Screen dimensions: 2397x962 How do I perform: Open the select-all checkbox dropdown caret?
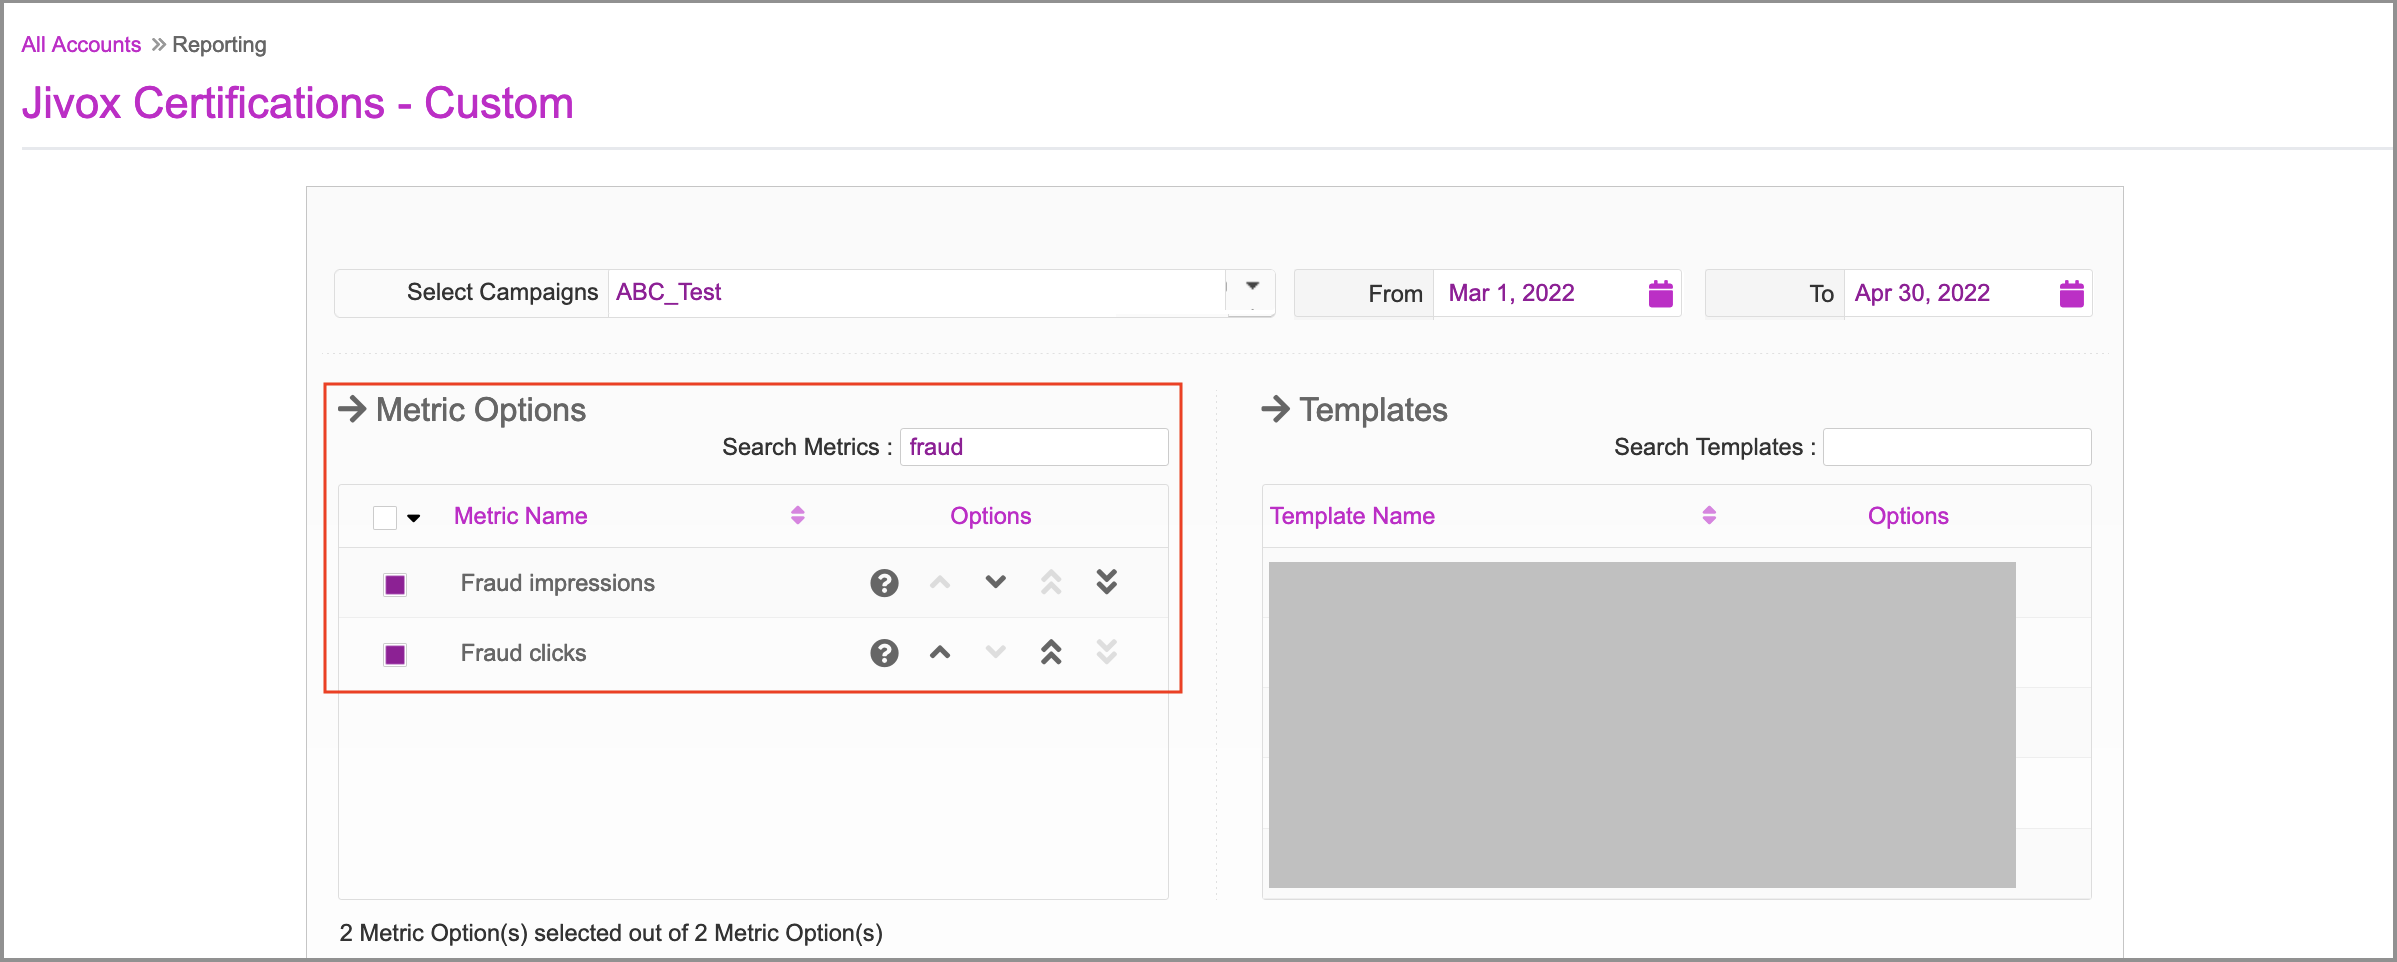[x=414, y=518]
